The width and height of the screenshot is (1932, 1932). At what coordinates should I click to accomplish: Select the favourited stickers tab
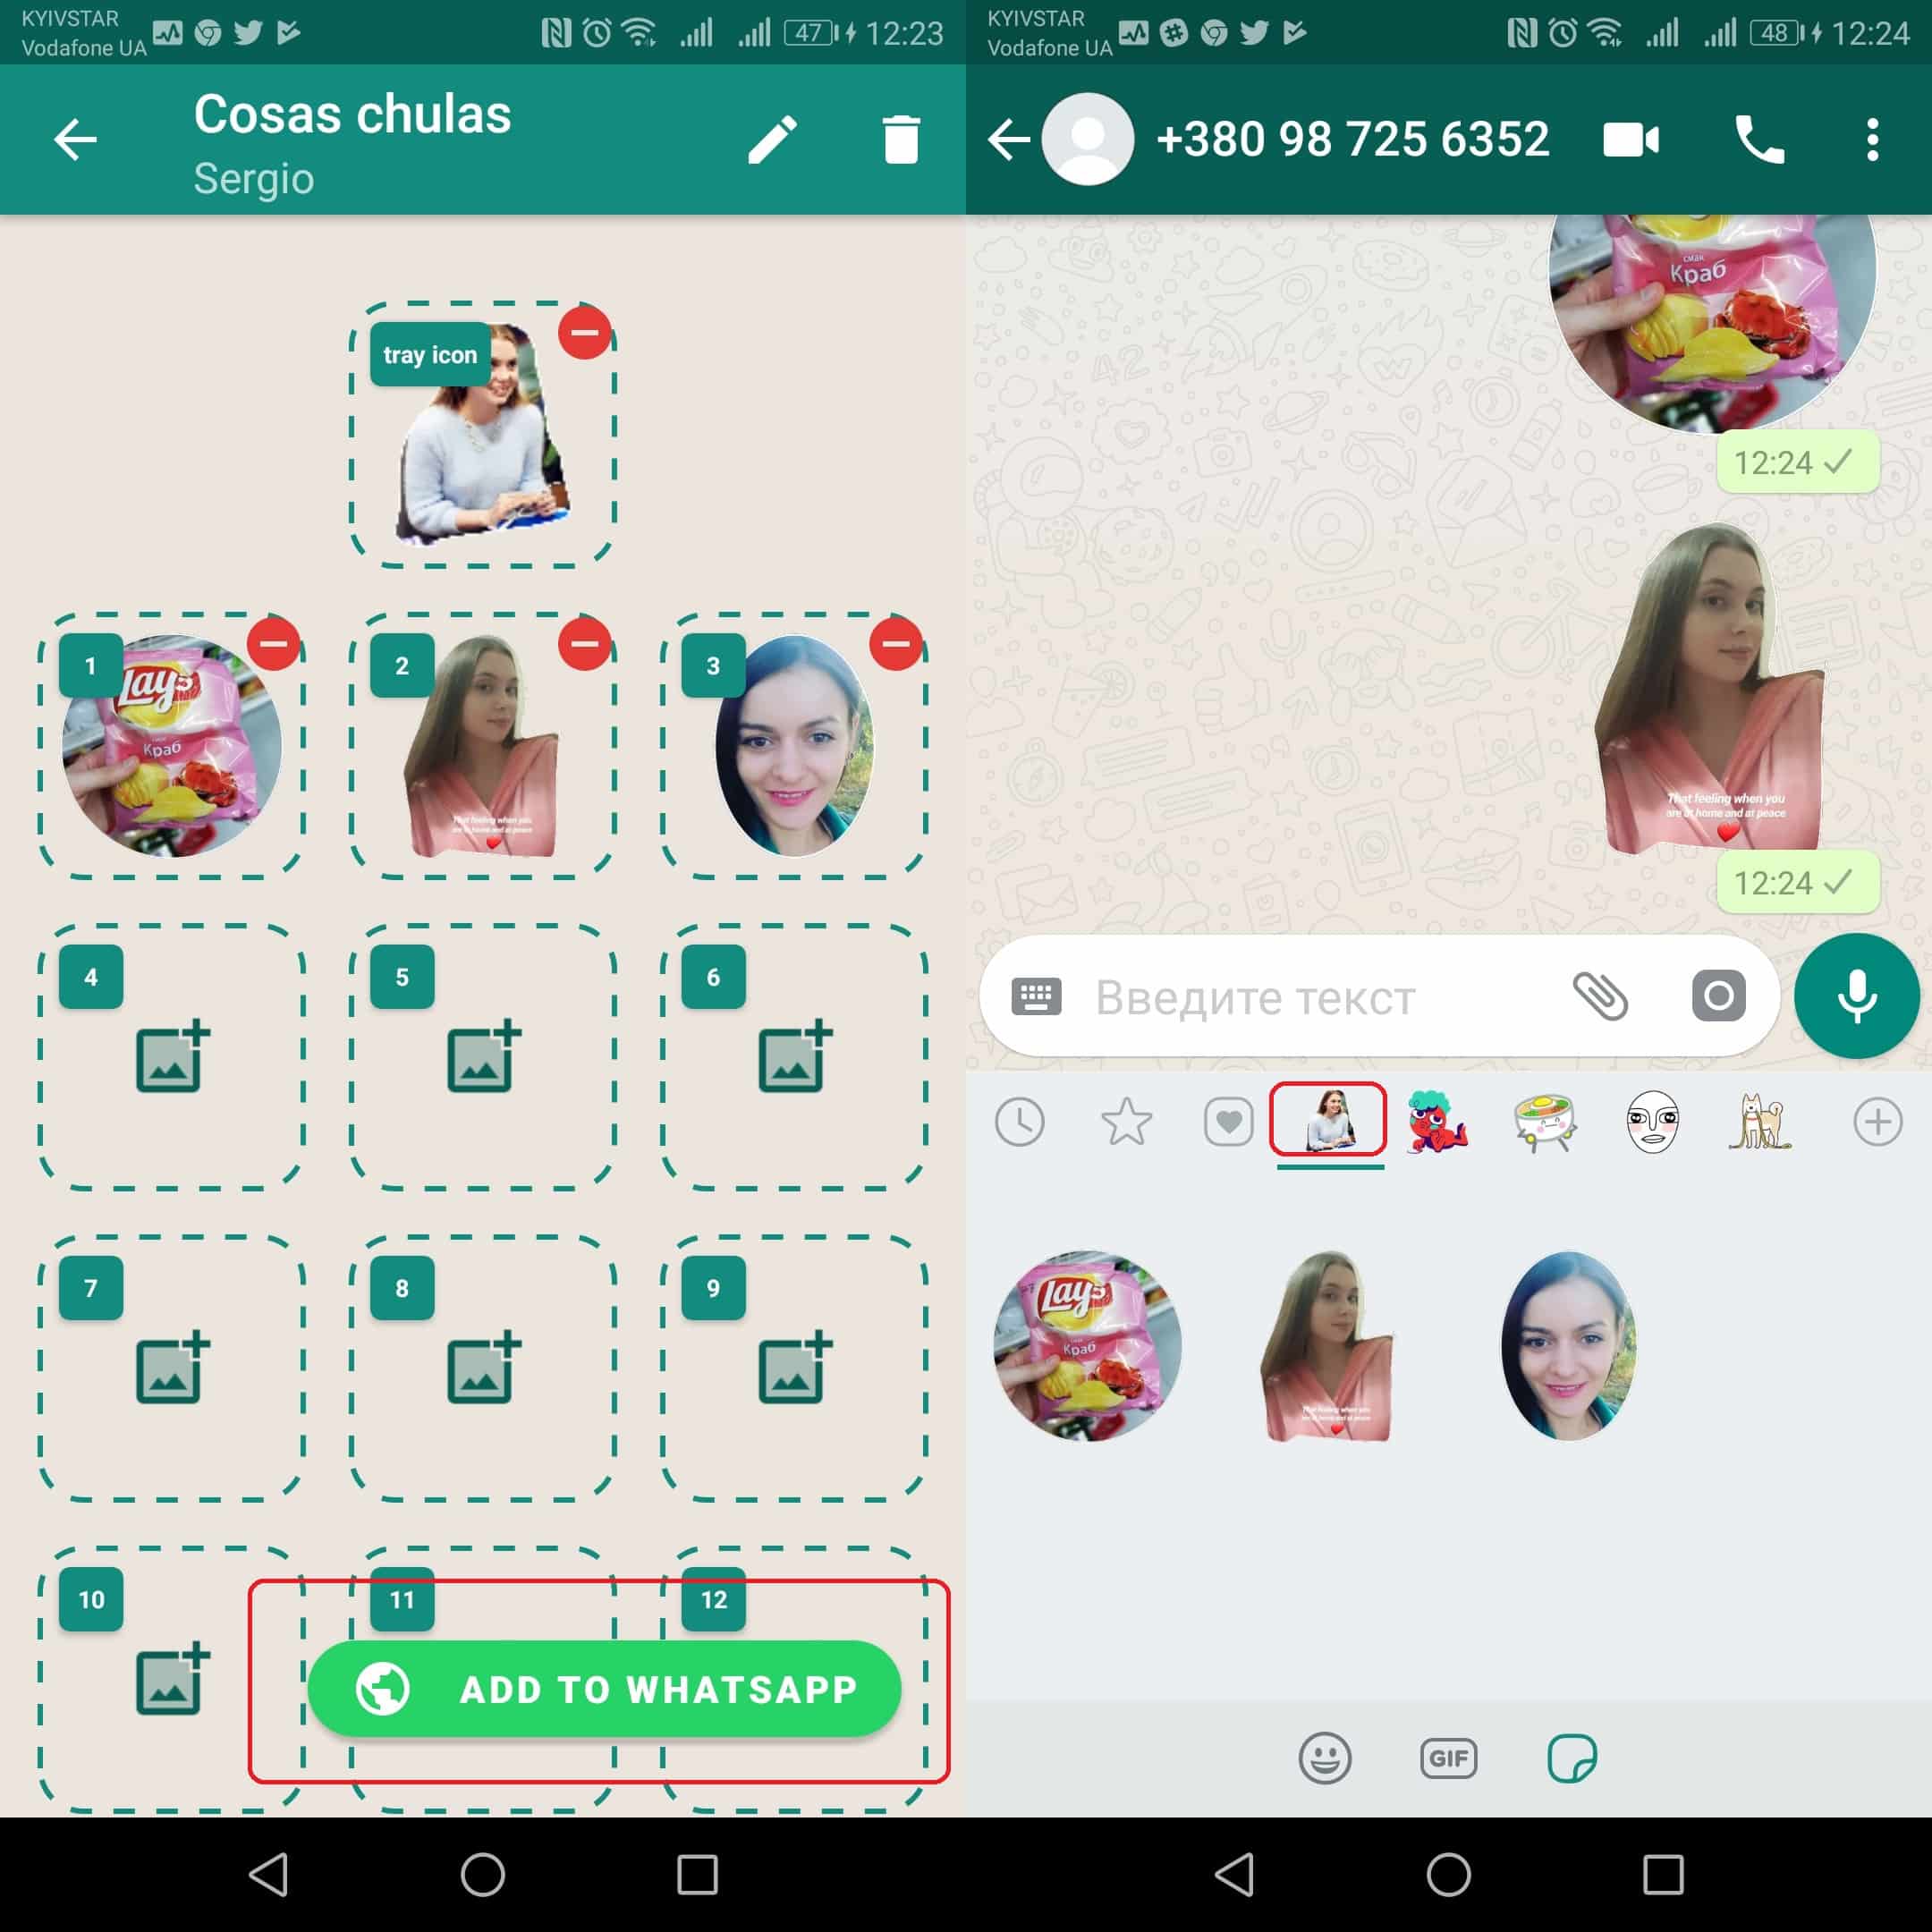[x=1129, y=1122]
